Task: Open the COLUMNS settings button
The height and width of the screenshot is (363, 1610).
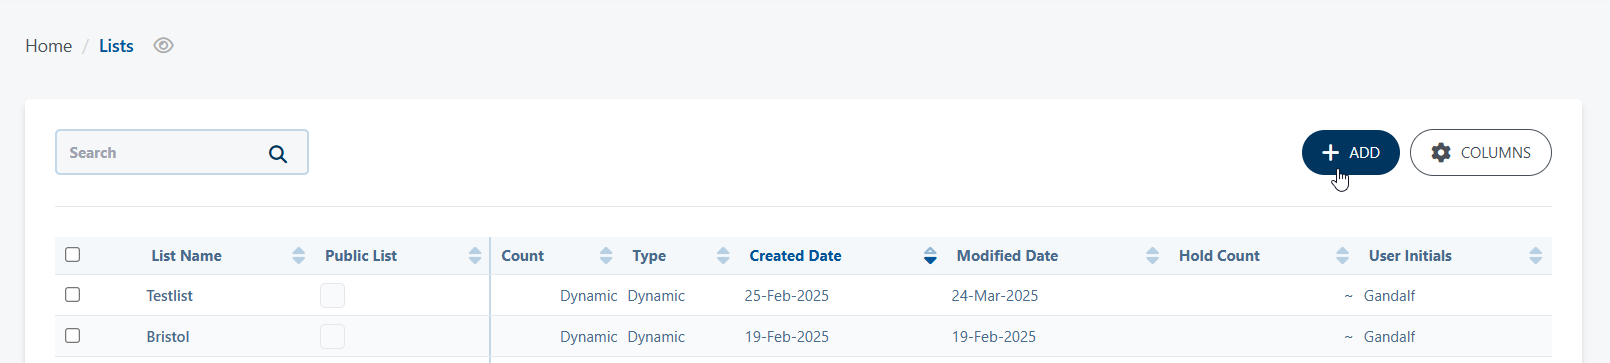Action: (1480, 153)
